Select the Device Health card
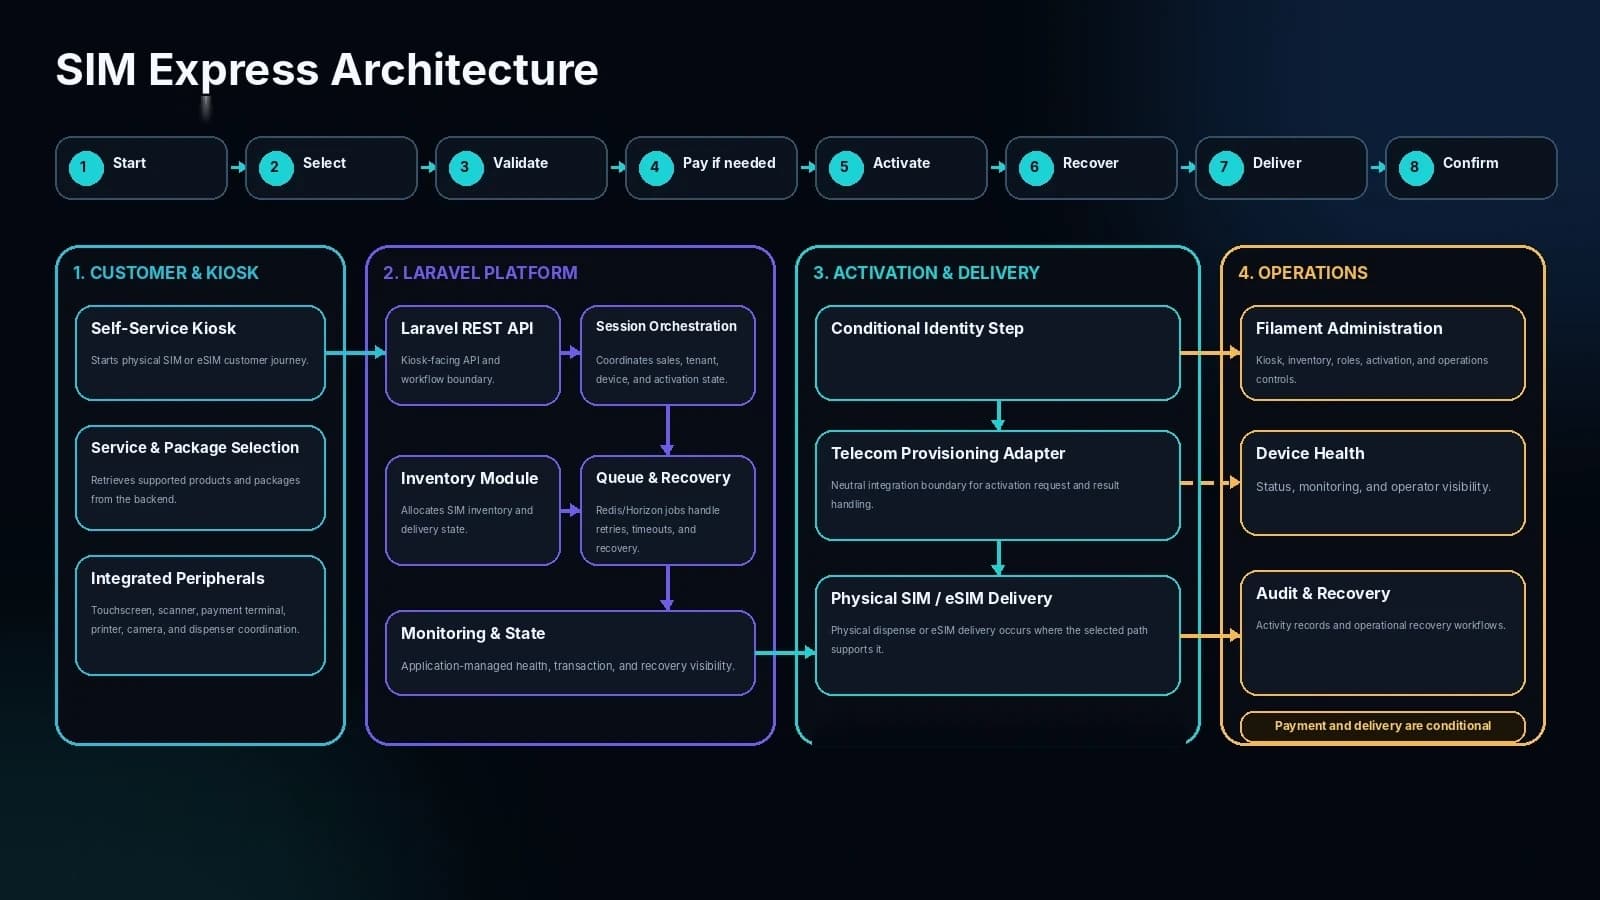The height and width of the screenshot is (900, 1600). (x=1383, y=483)
